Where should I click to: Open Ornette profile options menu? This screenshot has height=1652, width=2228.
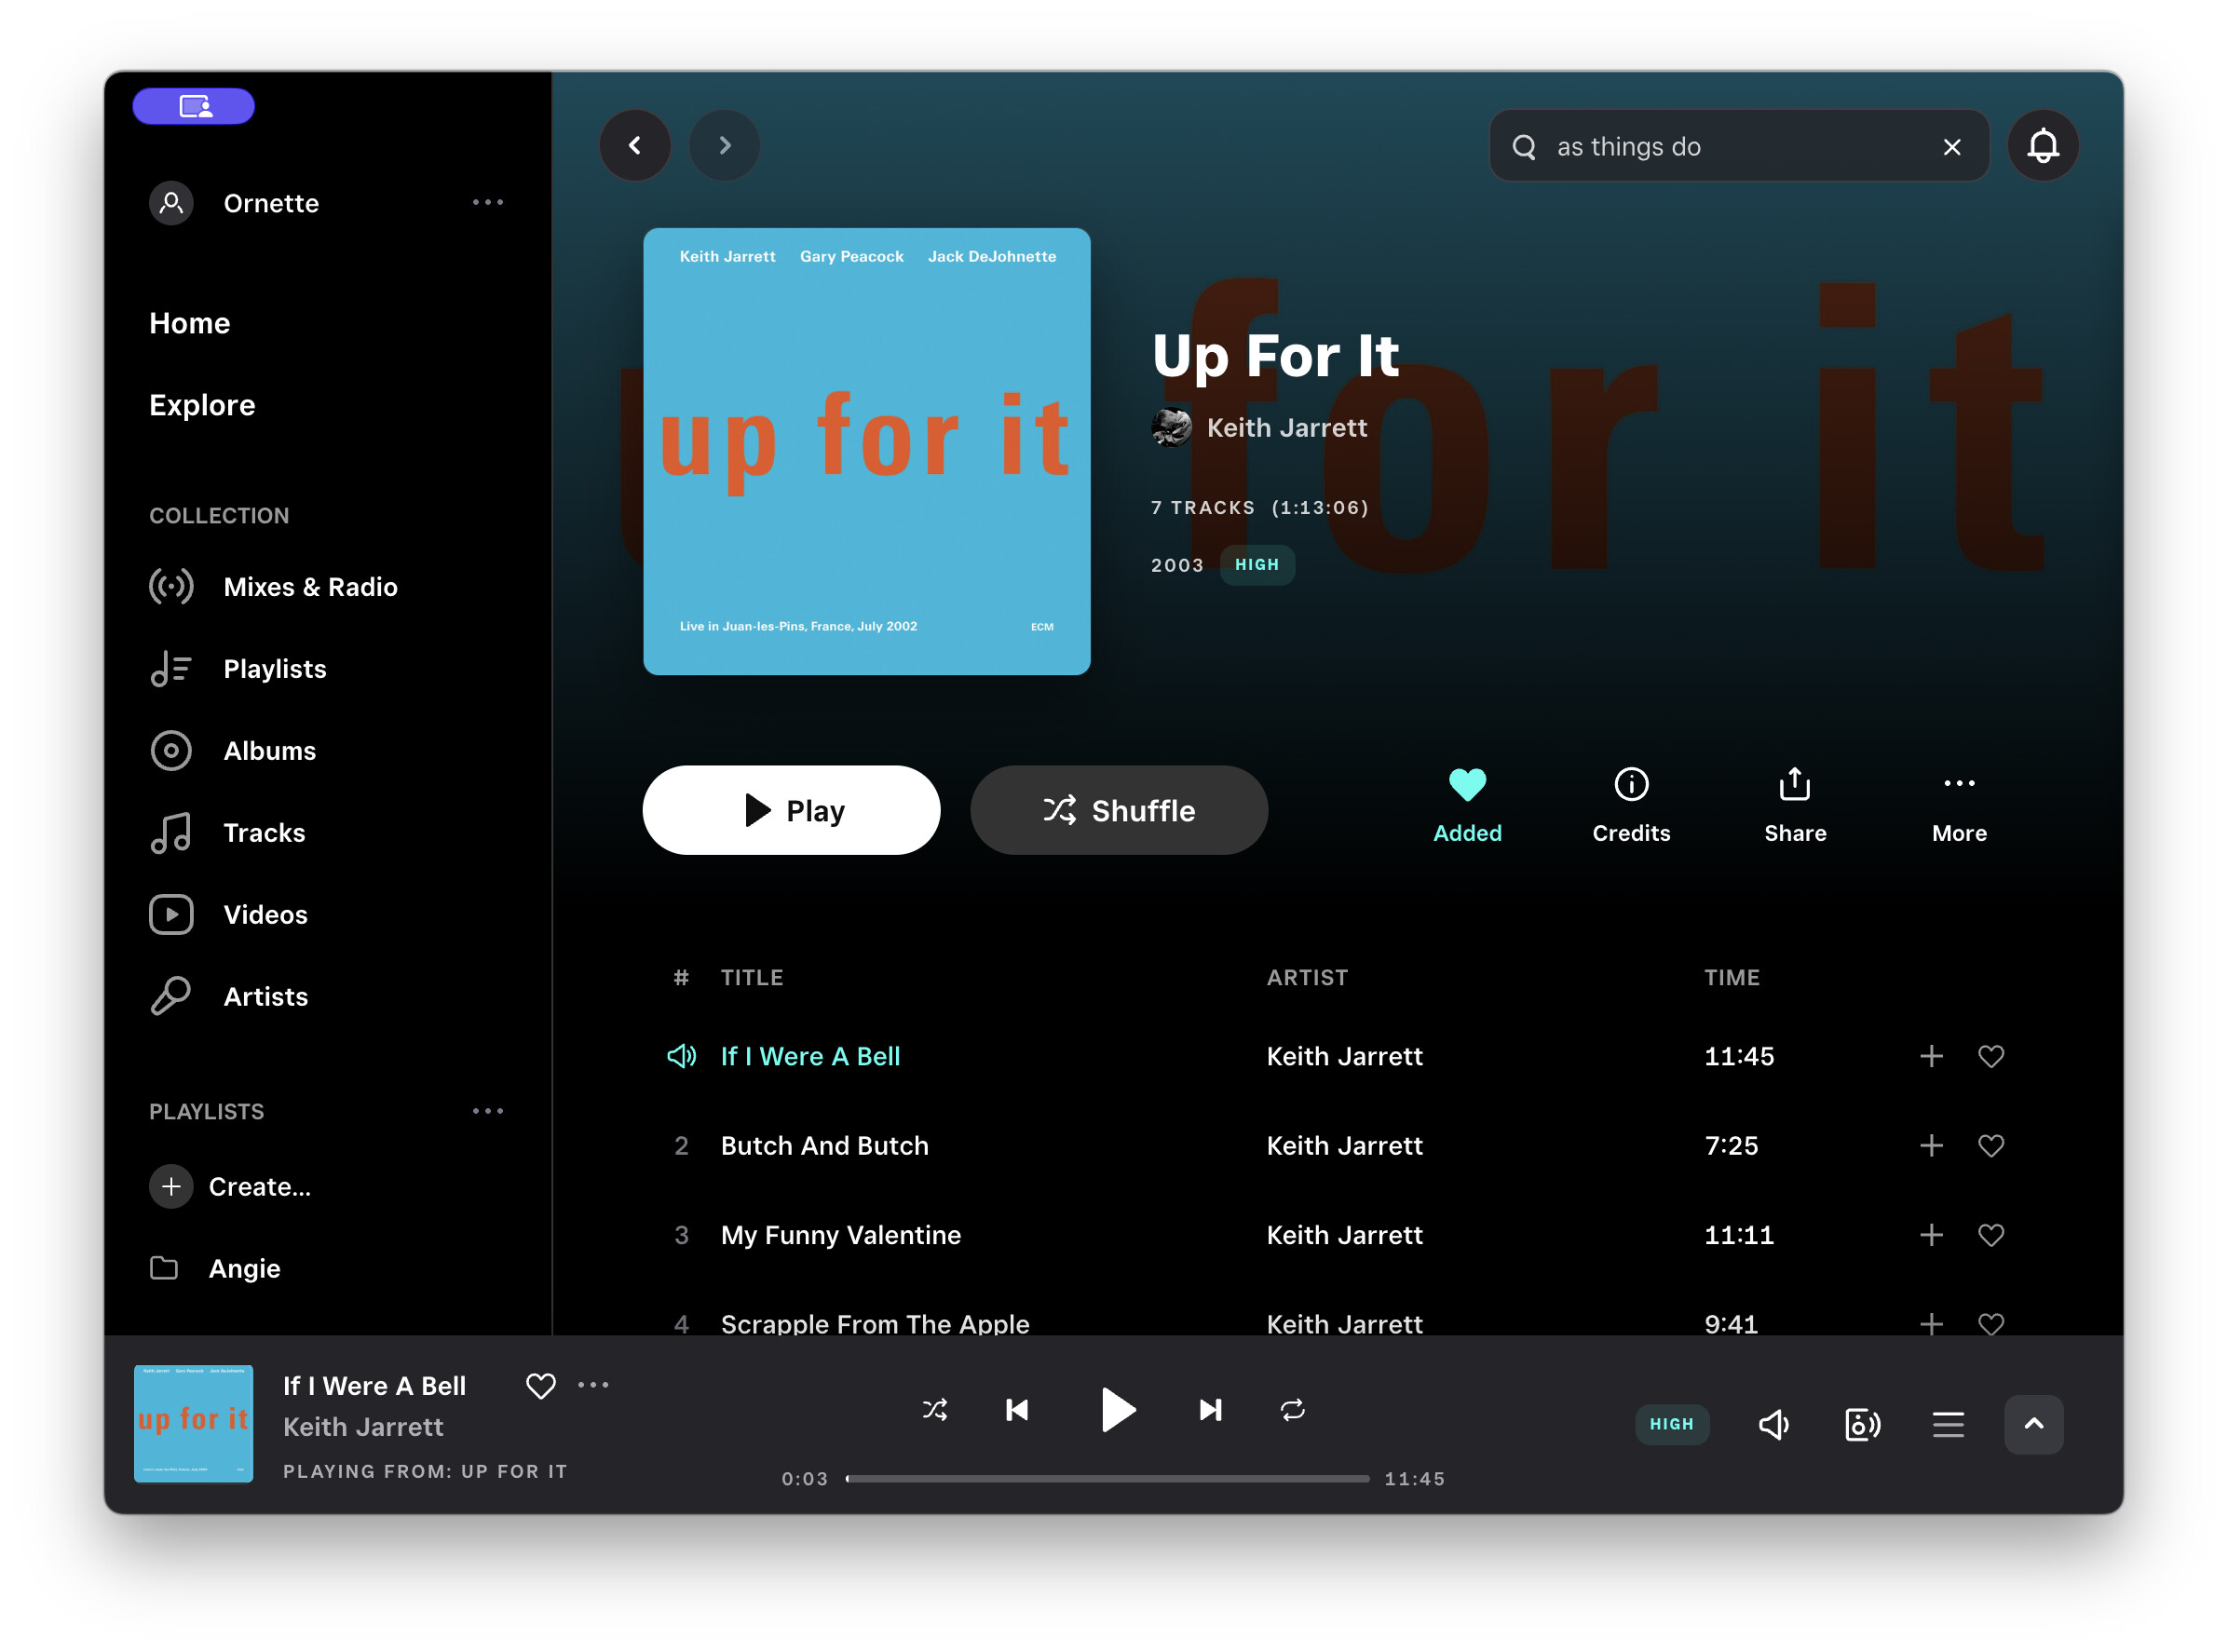(x=487, y=203)
